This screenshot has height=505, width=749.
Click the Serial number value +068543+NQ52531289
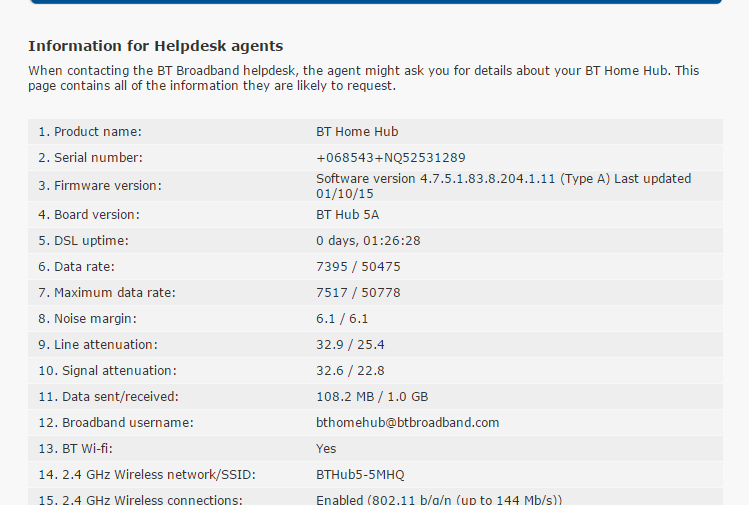pos(391,158)
